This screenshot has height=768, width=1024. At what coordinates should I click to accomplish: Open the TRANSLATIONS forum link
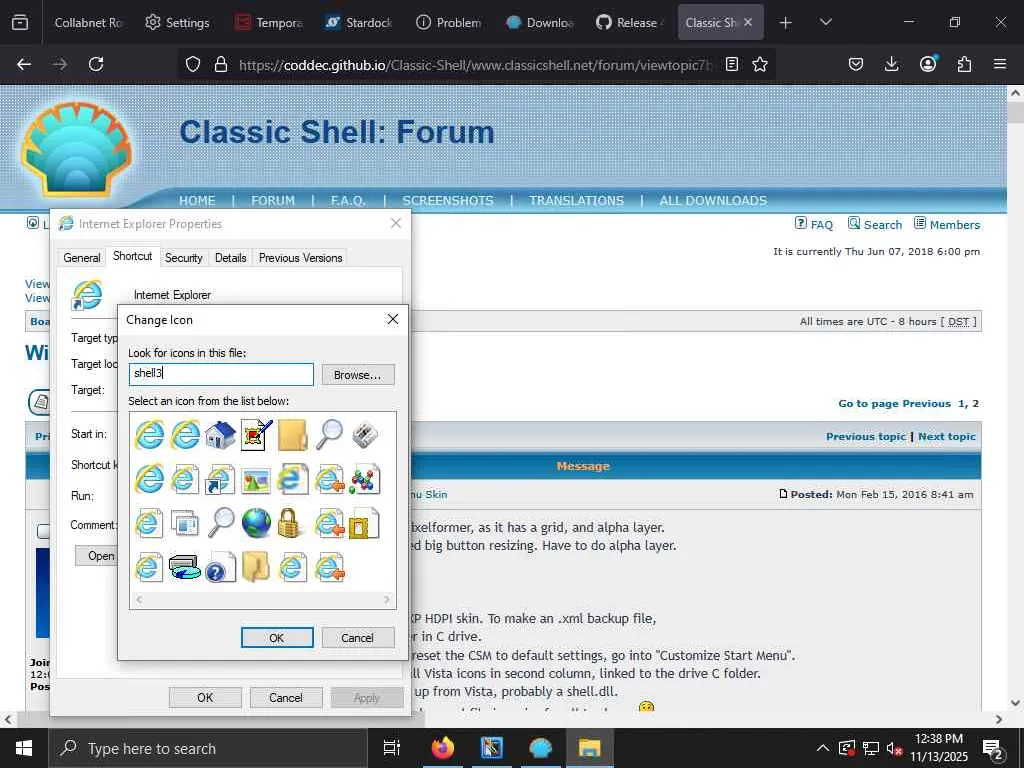point(576,200)
